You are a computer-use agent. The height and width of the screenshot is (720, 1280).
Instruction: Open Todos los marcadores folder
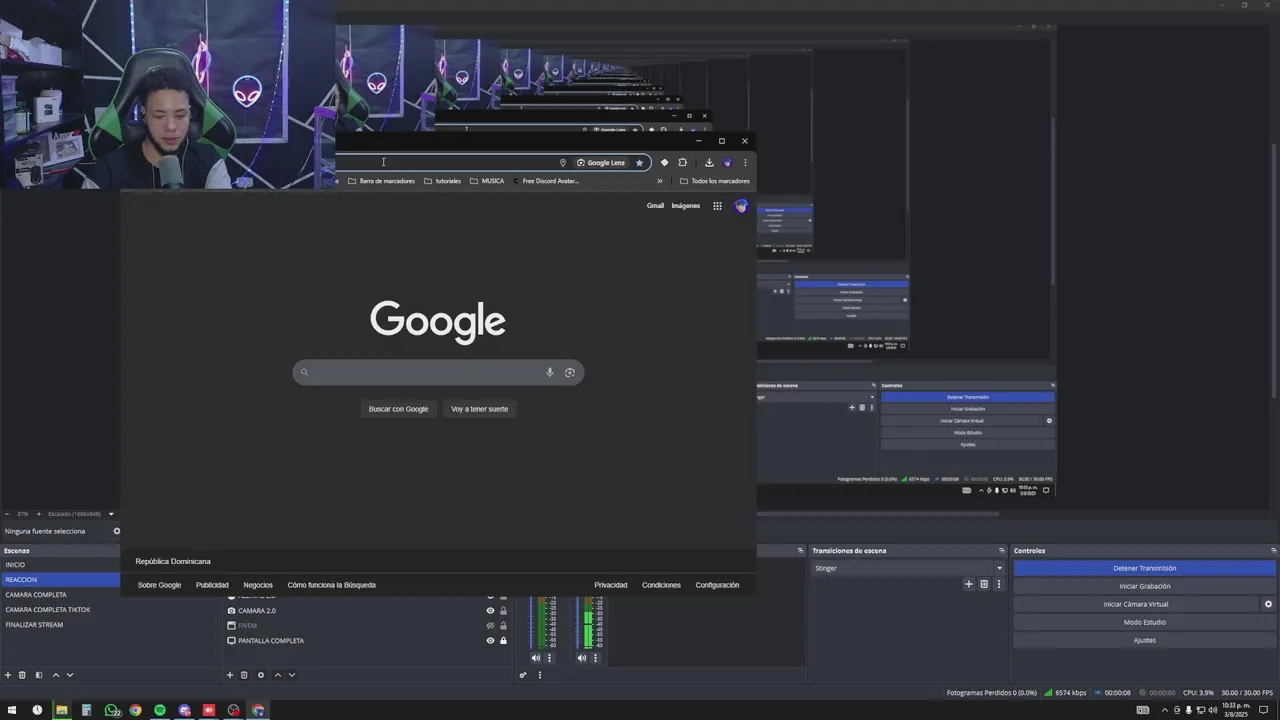click(x=714, y=181)
